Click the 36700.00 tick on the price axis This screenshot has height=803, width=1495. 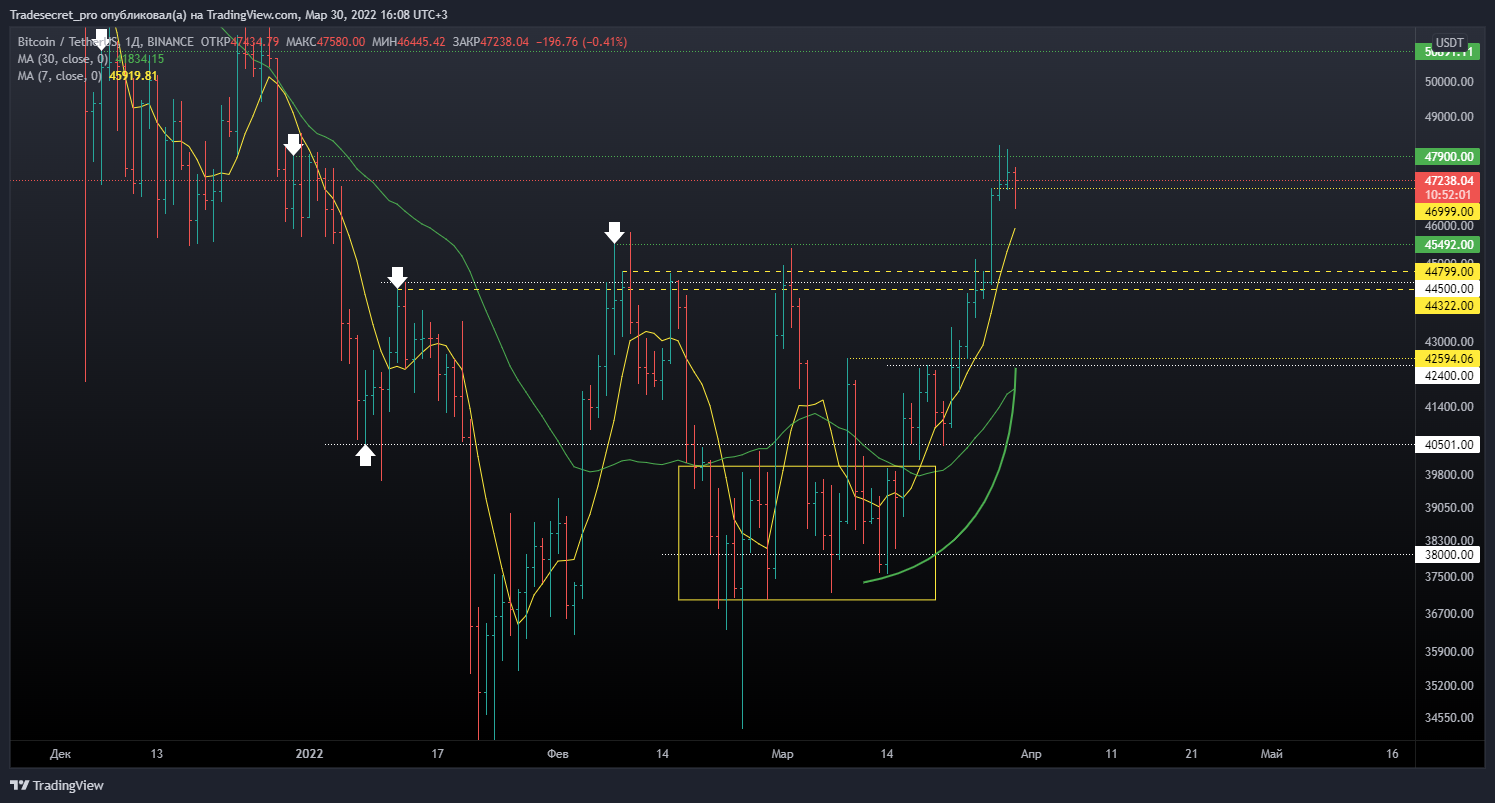point(1449,614)
